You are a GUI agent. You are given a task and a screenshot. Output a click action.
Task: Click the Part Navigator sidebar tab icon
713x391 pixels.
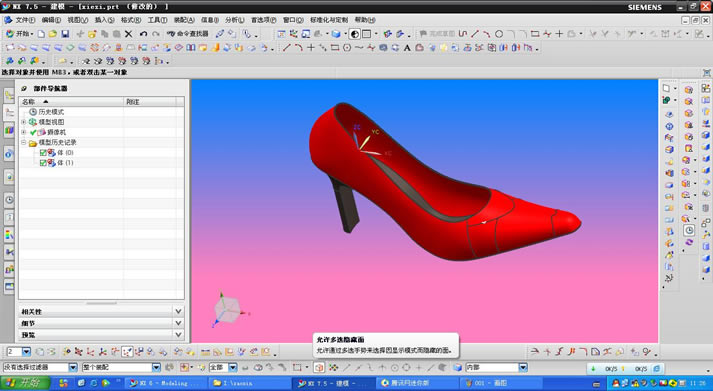click(9, 113)
